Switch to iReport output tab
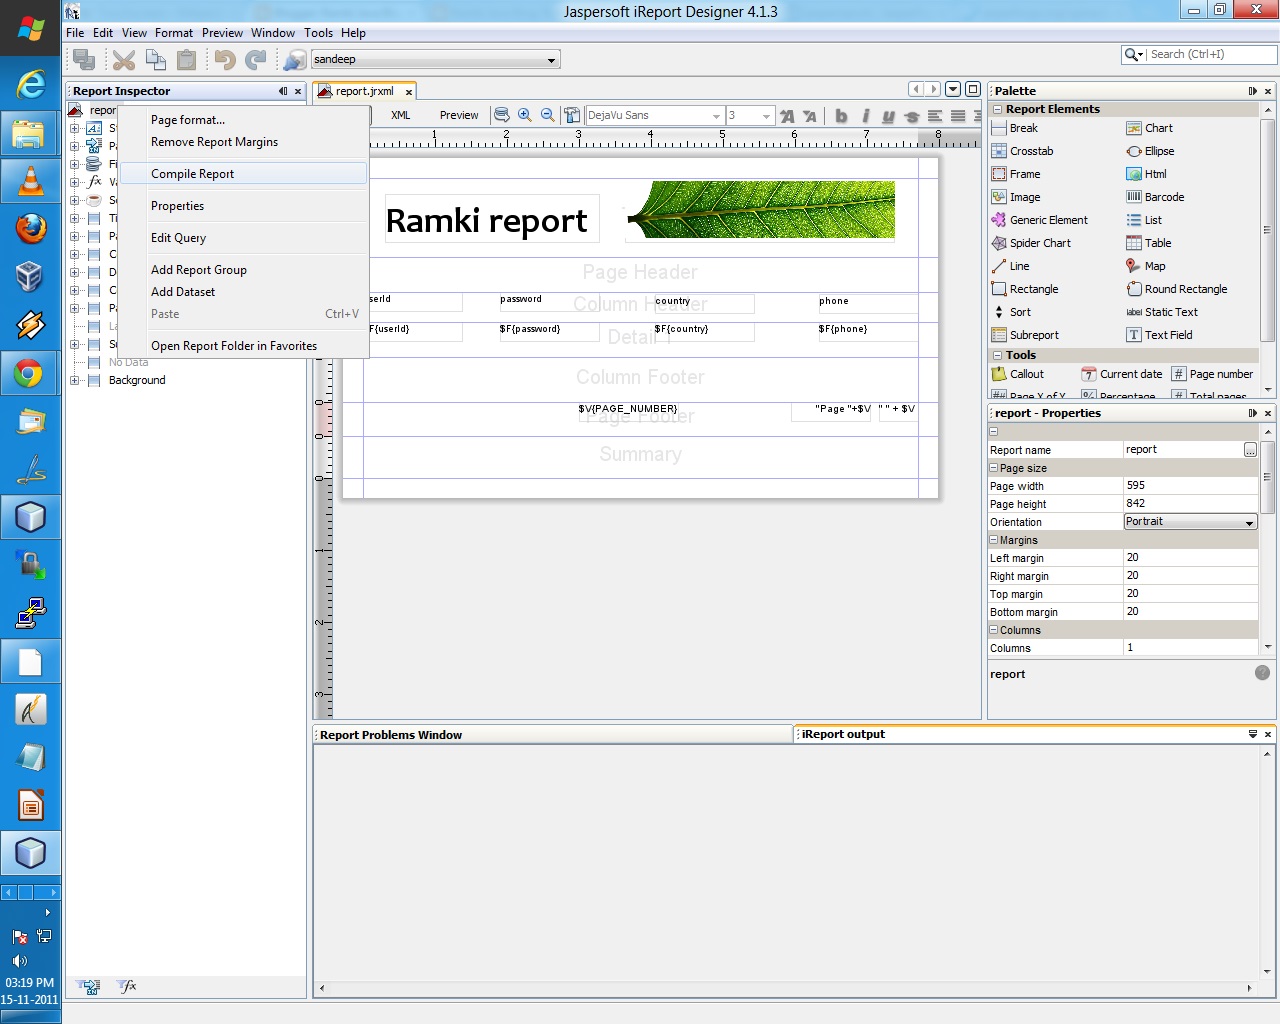Screen dimensions: 1280x1024 click(x=843, y=734)
